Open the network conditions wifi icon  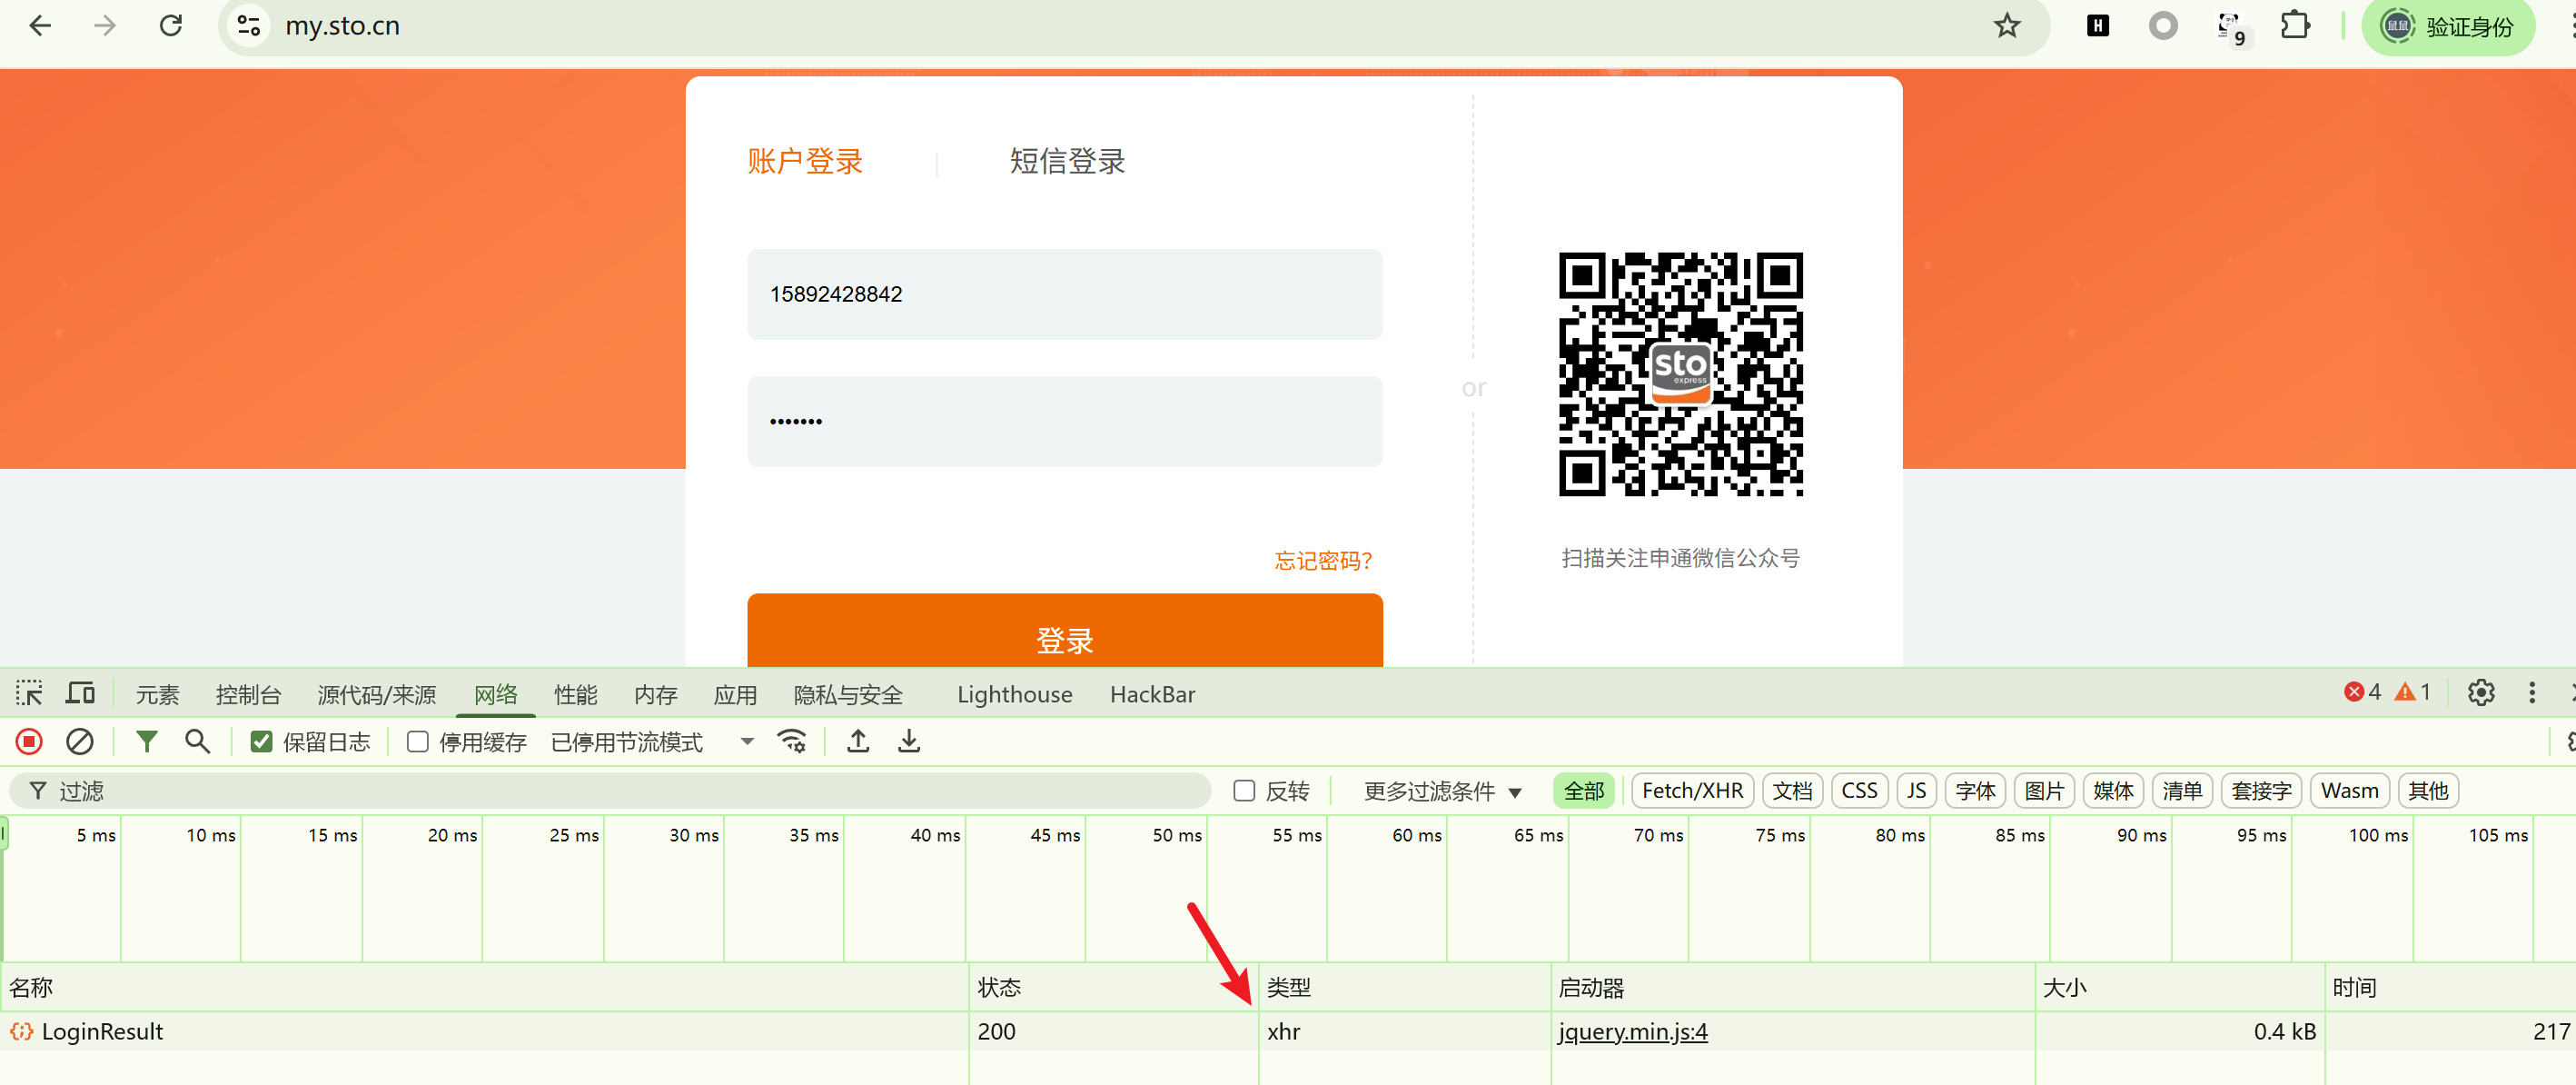(792, 741)
